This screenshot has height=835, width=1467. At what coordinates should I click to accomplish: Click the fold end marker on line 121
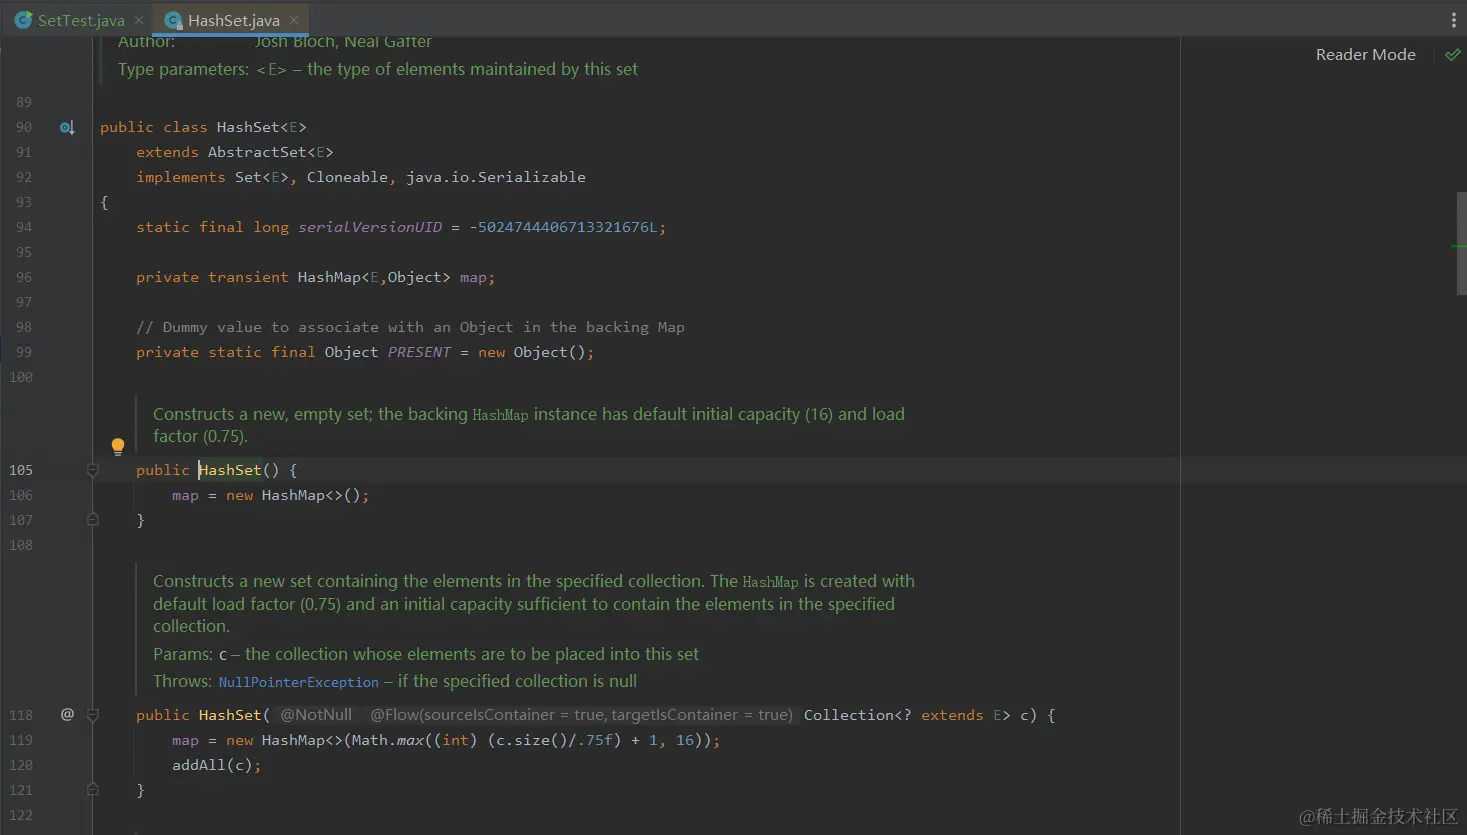(x=93, y=790)
